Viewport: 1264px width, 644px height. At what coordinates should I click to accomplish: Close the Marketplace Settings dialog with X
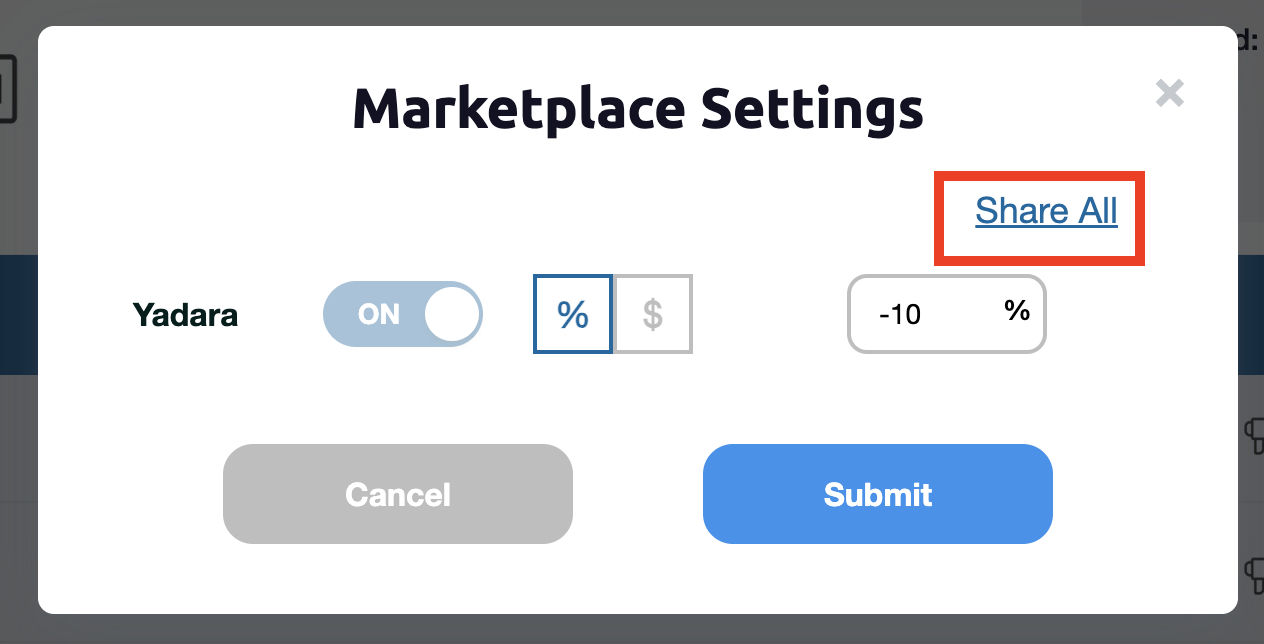1169,94
